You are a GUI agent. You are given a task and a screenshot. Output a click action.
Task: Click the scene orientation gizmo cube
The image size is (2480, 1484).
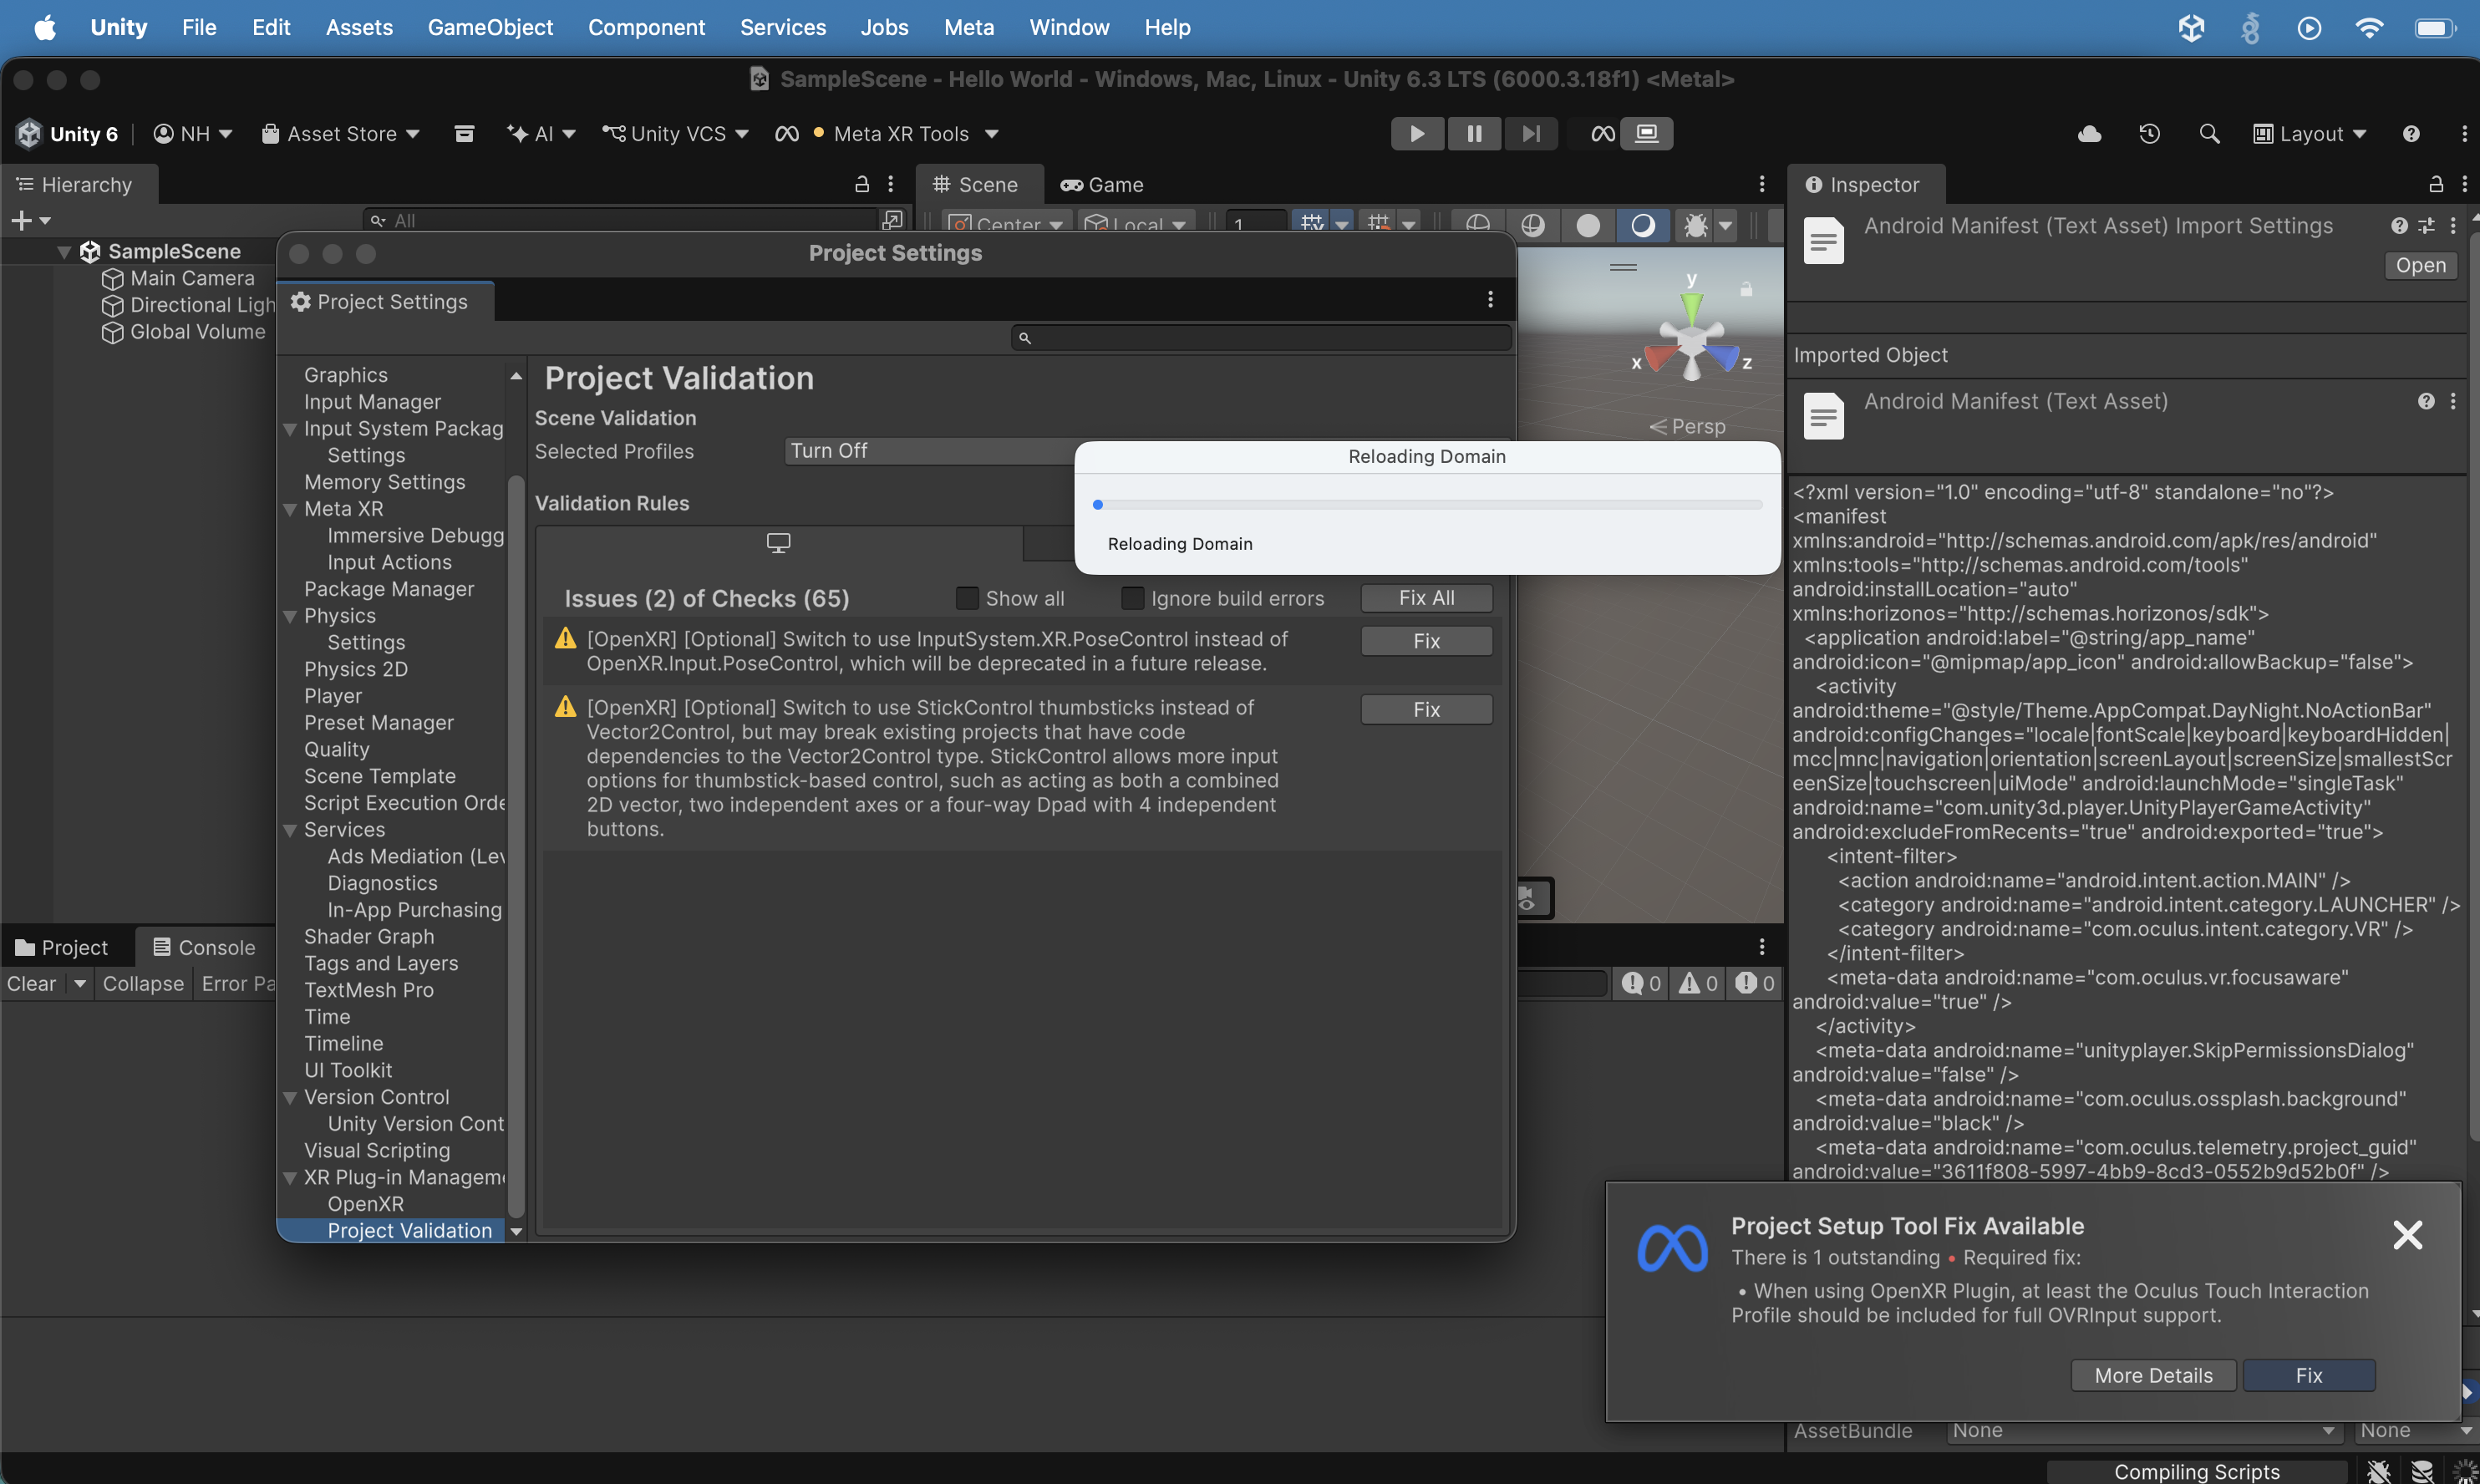1692,340
